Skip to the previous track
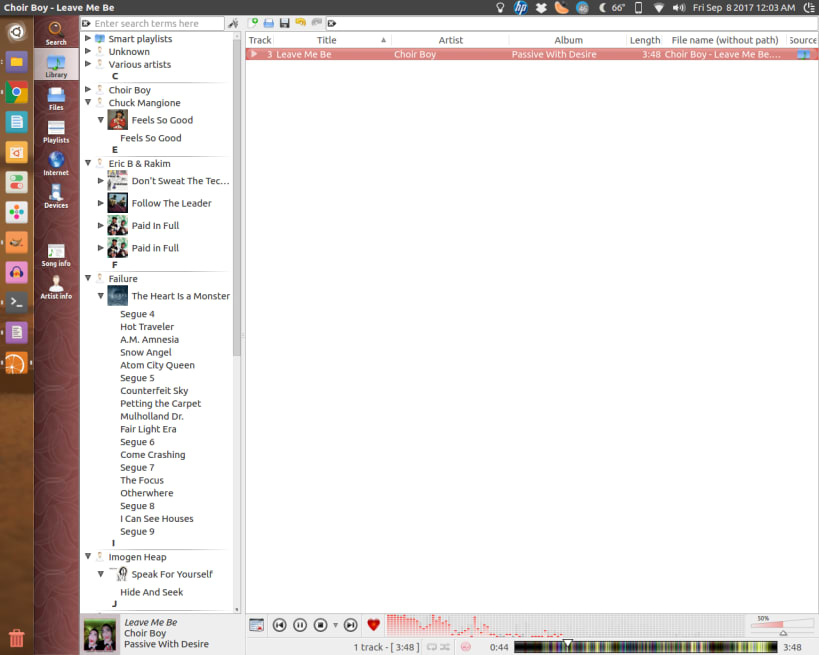Viewport: 819px width, 655px height. tap(279, 625)
